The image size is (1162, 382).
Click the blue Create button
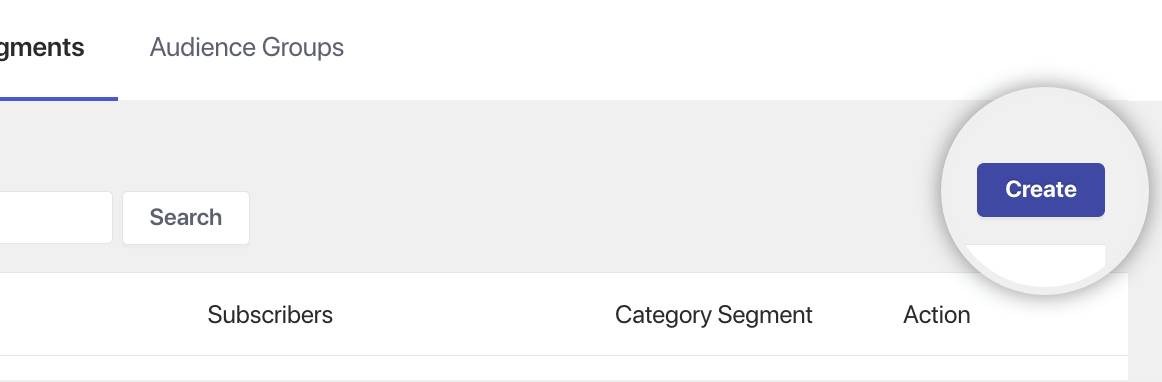pos(1040,190)
